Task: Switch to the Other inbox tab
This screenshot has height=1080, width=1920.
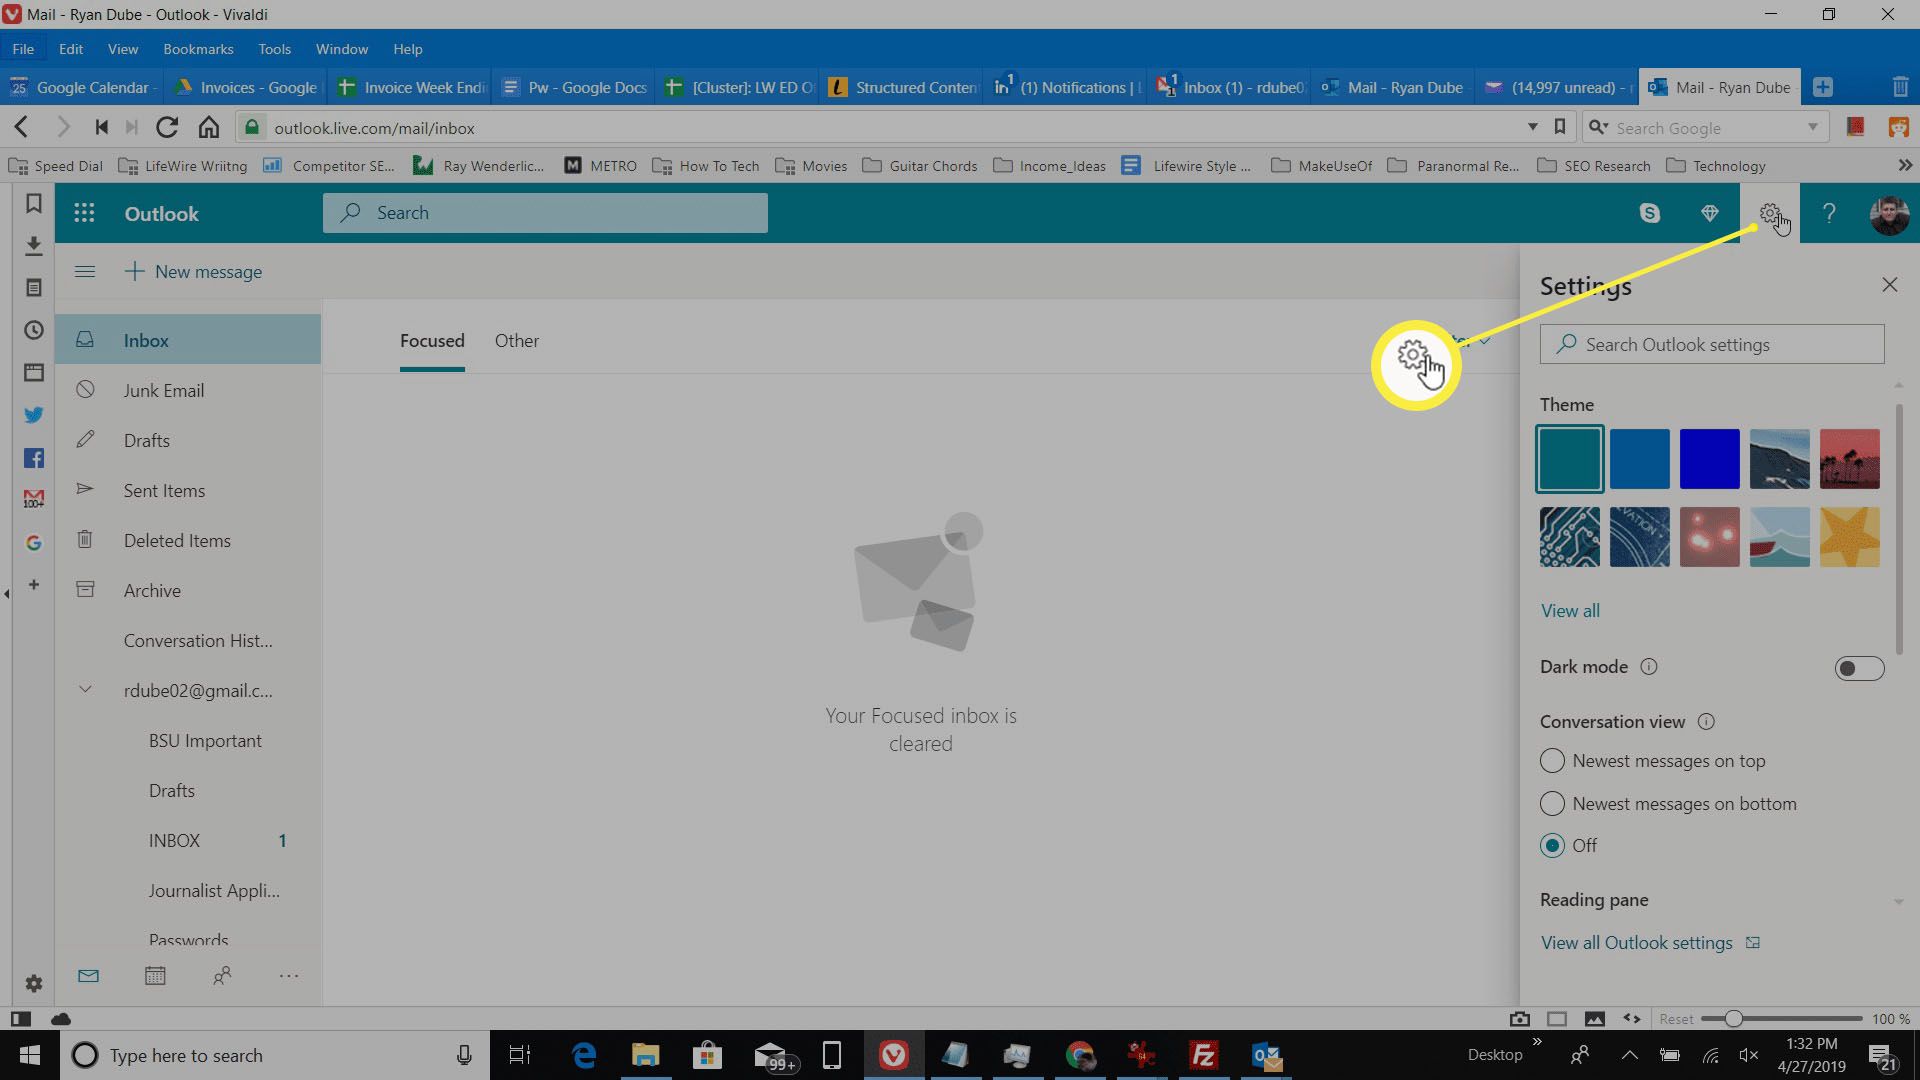Action: [x=516, y=340]
